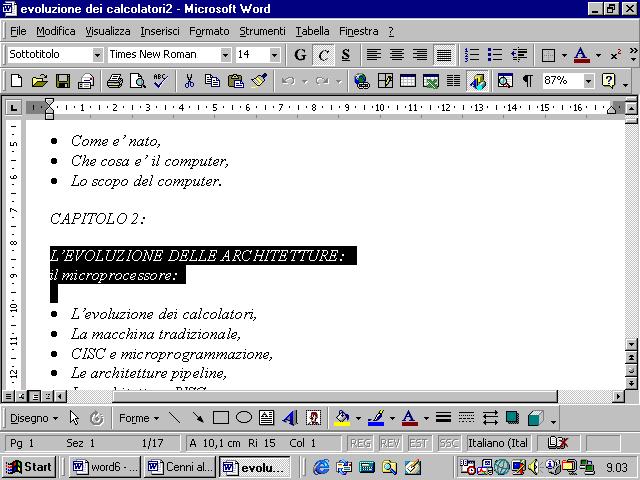Viewport: 640px width, 480px height.
Task: Apply the yellow fill color
Action: [342, 418]
